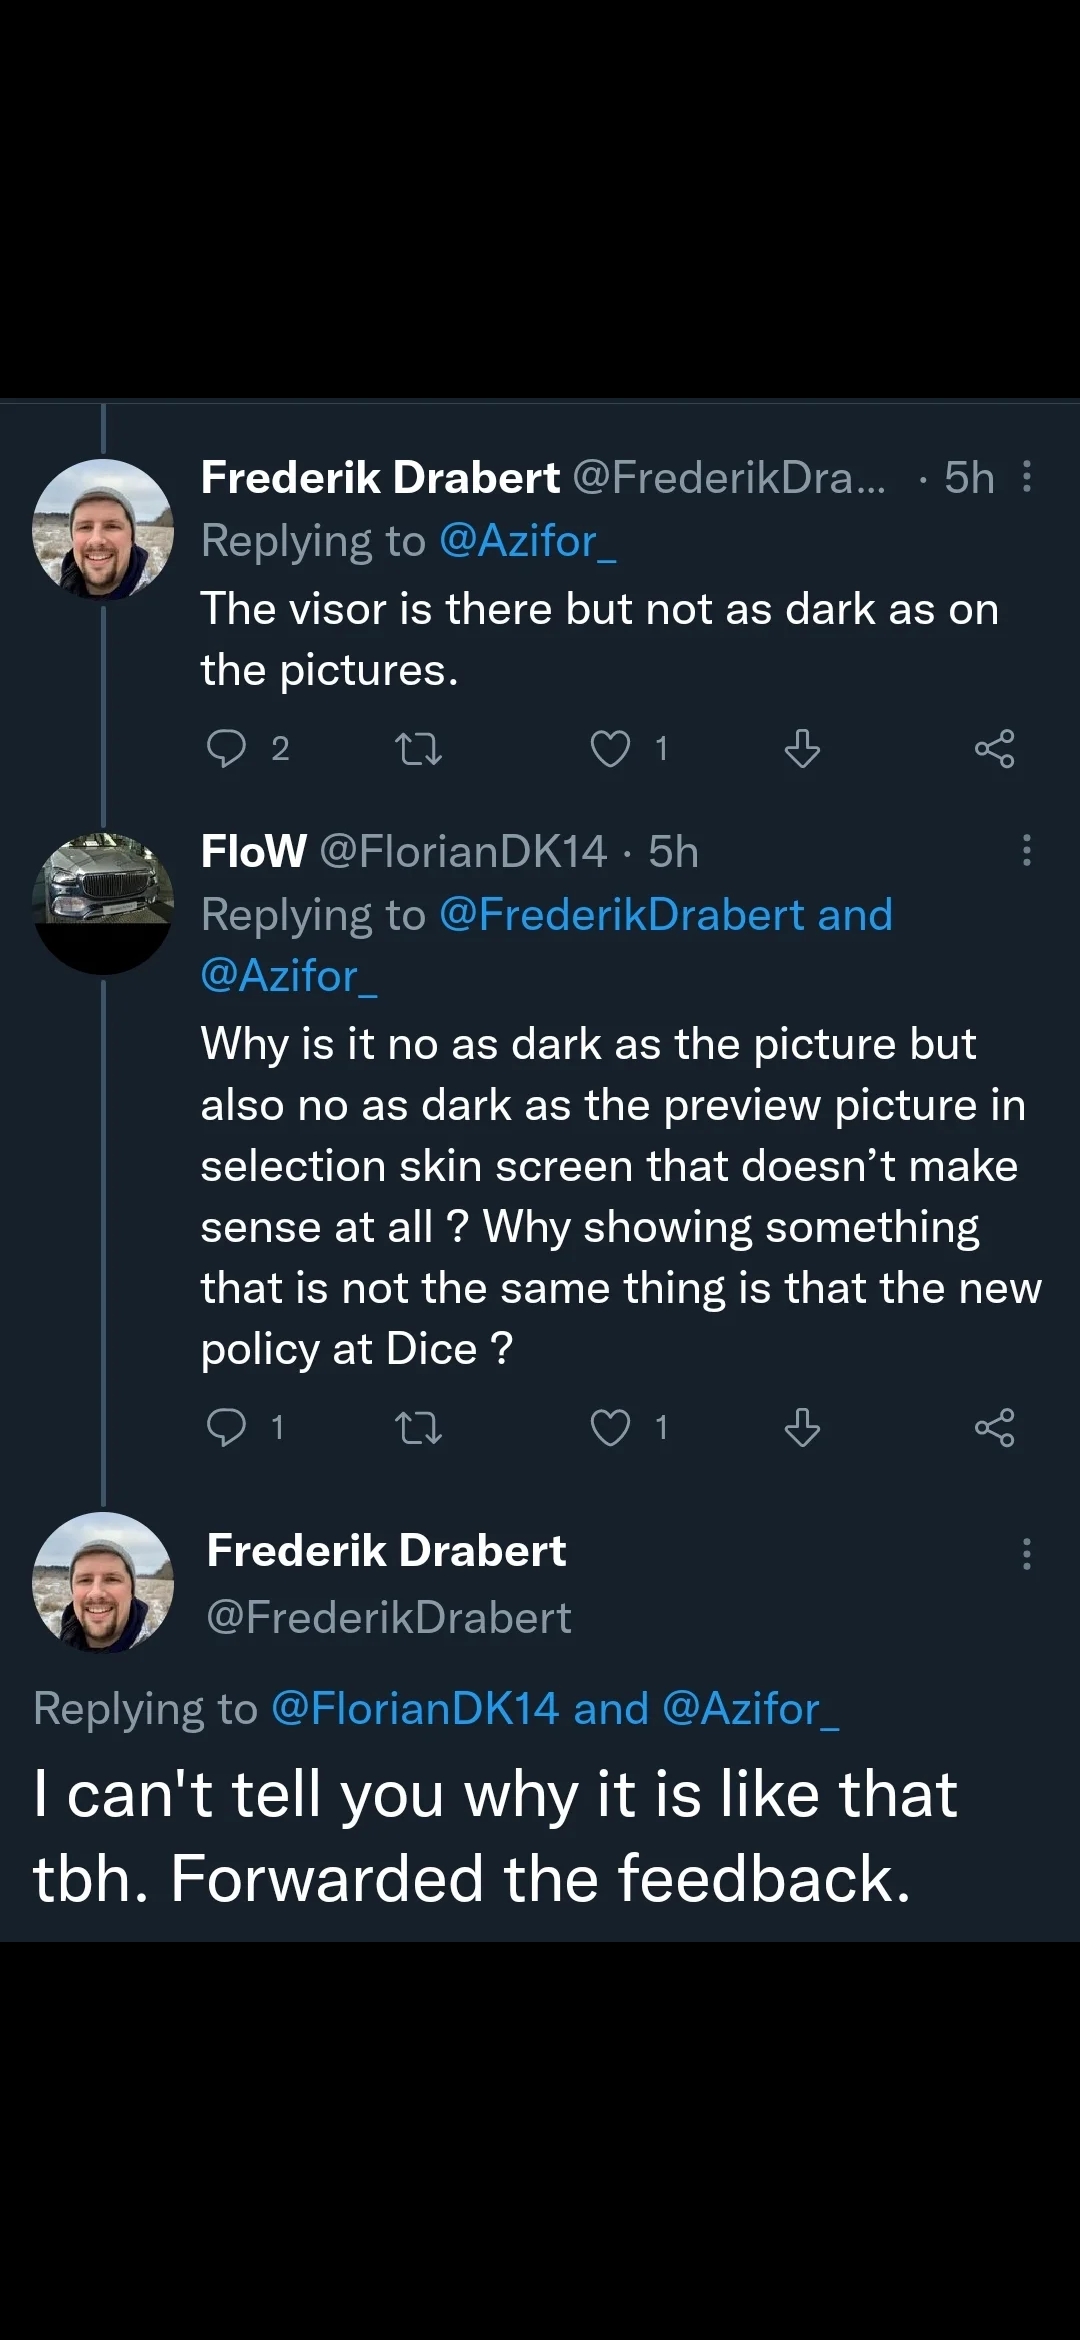The width and height of the screenshot is (1080, 2340).
Task: Reply to FloW's tweet about Dice
Action: coord(226,1427)
